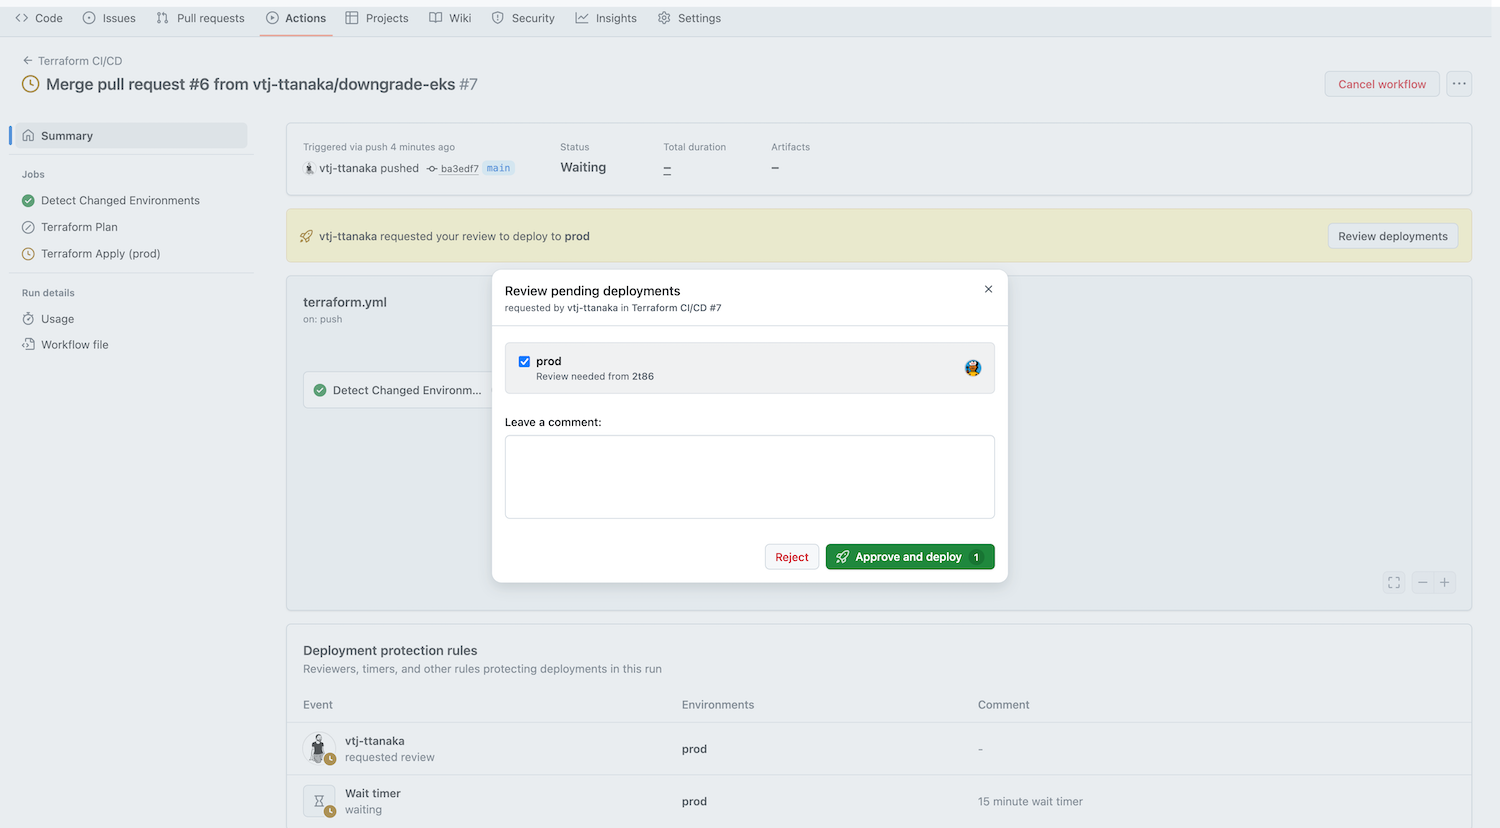The width and height of the screenshot is (1500, 828).
Task: Open the Insights tab
Action: click(x=606, y=18)
